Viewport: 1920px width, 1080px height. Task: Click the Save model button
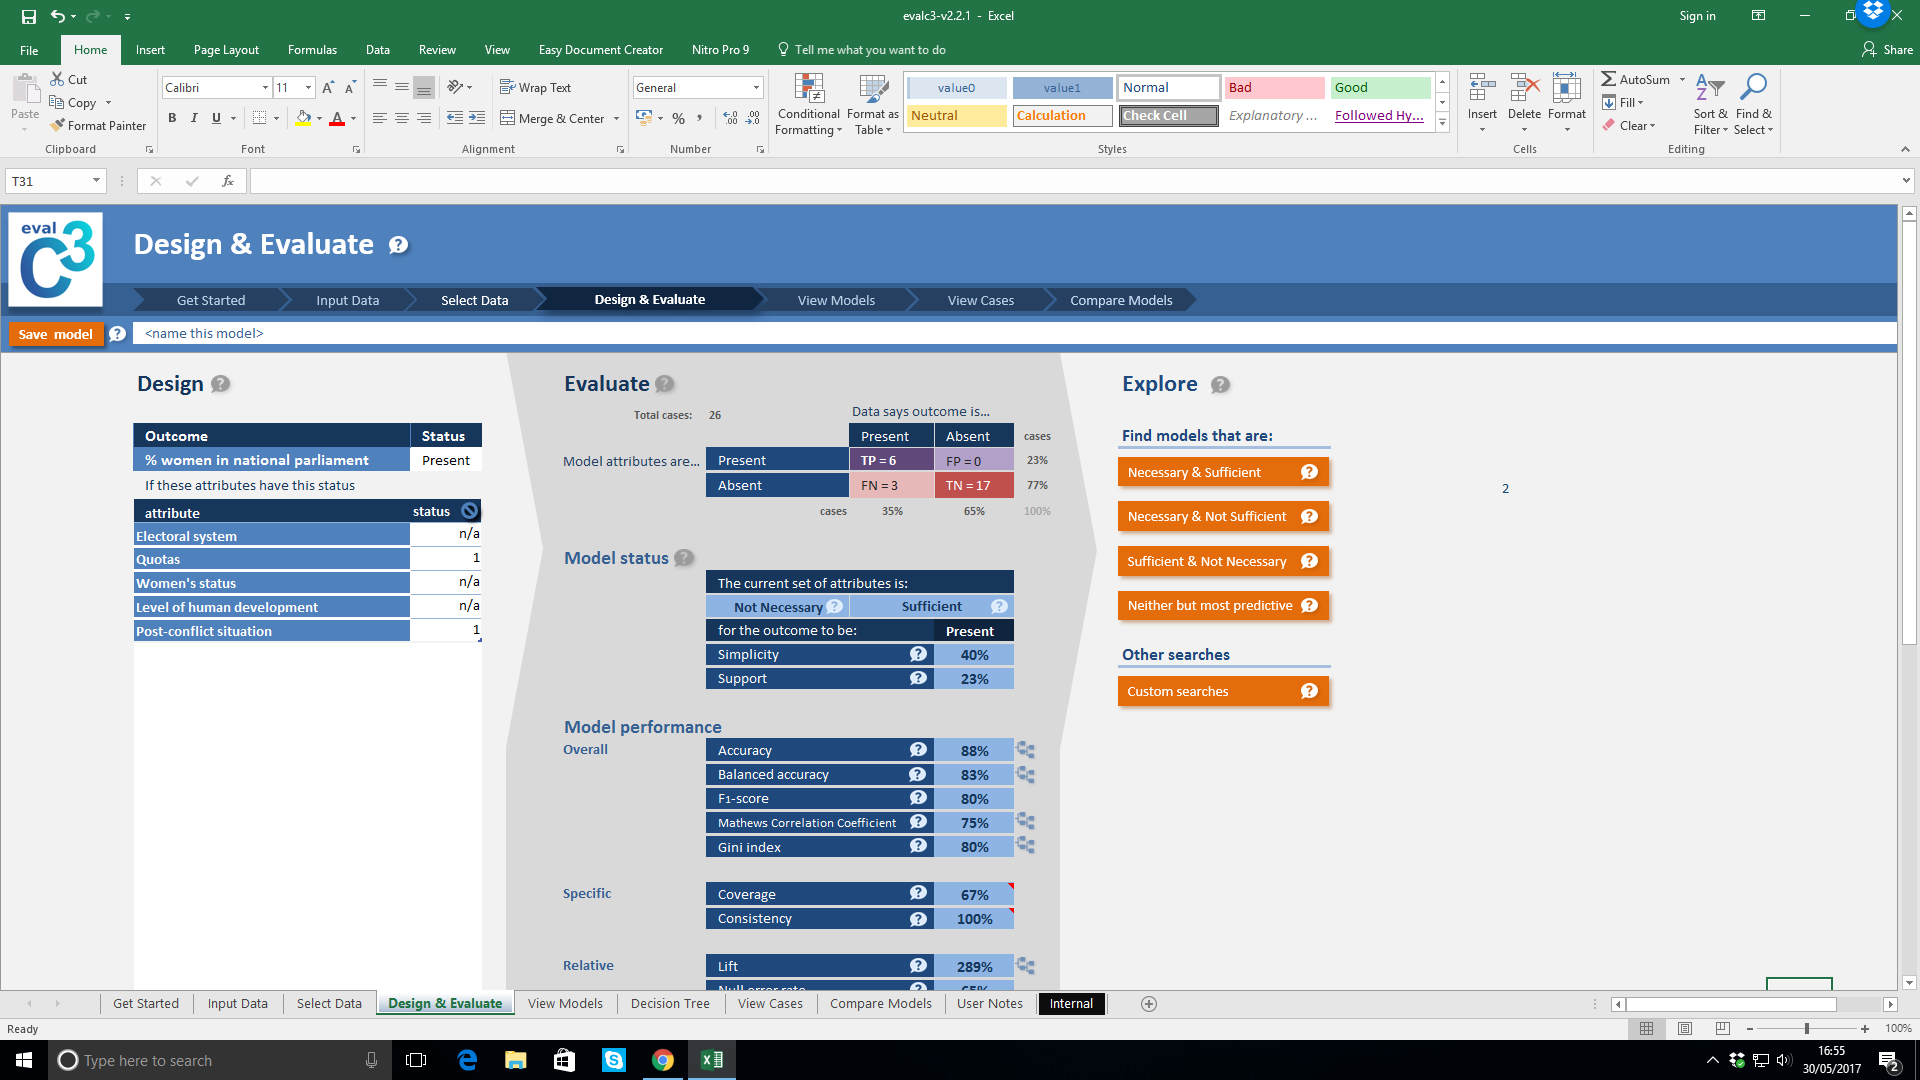pyautogui.click(x=55, y=334)
